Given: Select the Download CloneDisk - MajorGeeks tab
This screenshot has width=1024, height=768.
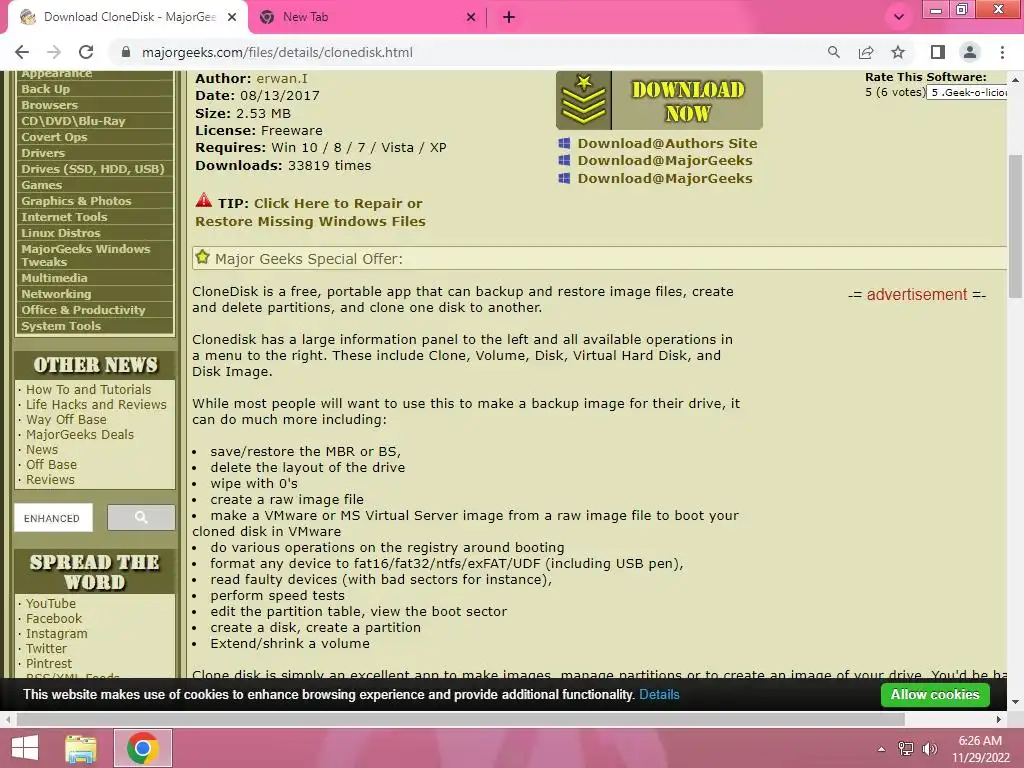Looking at the screenshot, I should pyautogui.click(x=128, y=17).
